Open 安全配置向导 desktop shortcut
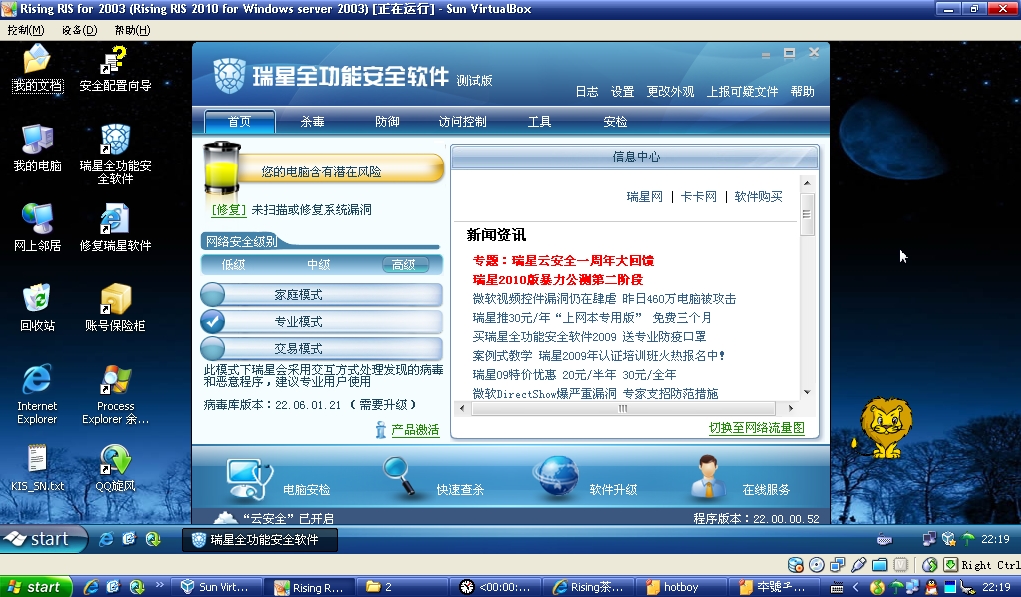1021x597 pixels. 115,68
